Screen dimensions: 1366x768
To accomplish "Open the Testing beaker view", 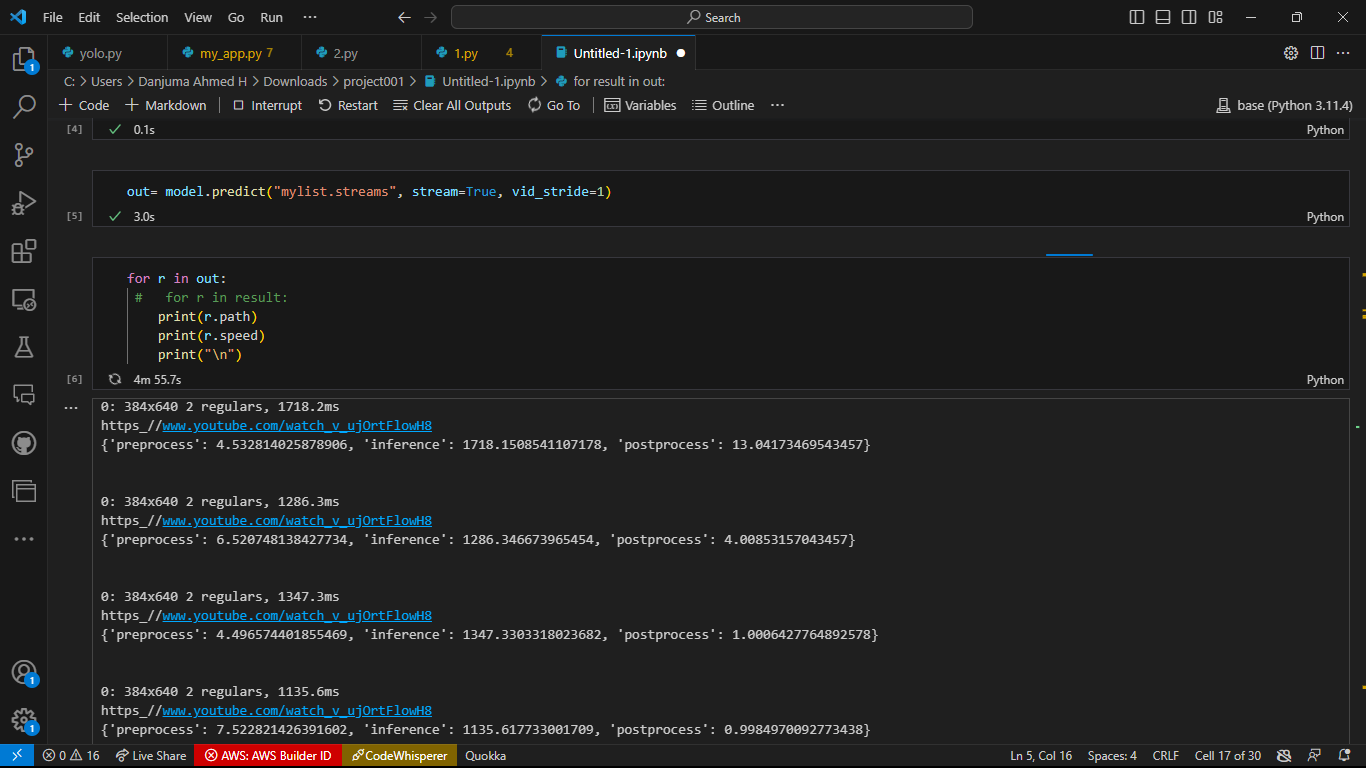I will (24, 347).
